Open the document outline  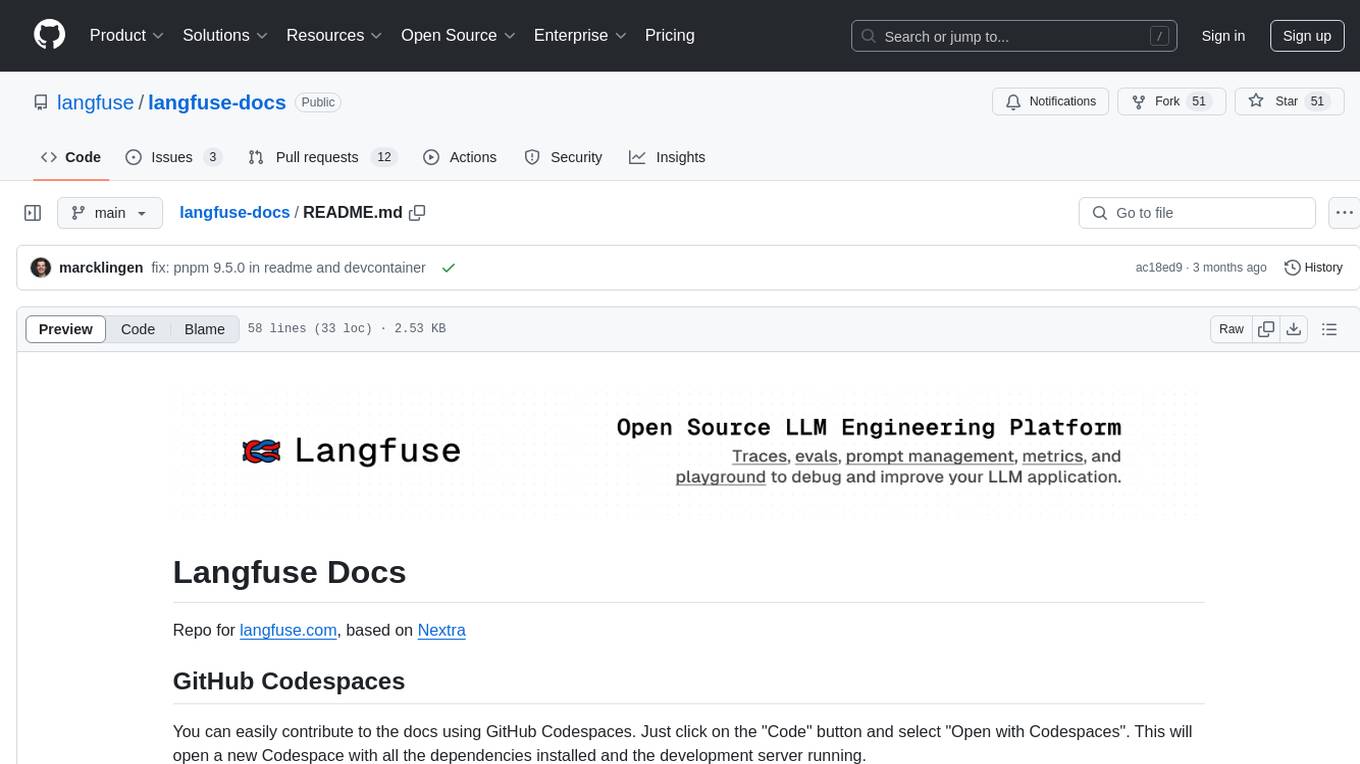coord(1329,329)
